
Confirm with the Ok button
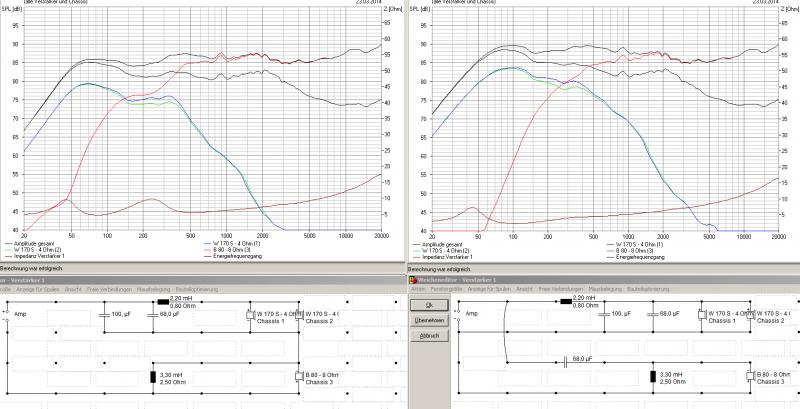(429, 305)
